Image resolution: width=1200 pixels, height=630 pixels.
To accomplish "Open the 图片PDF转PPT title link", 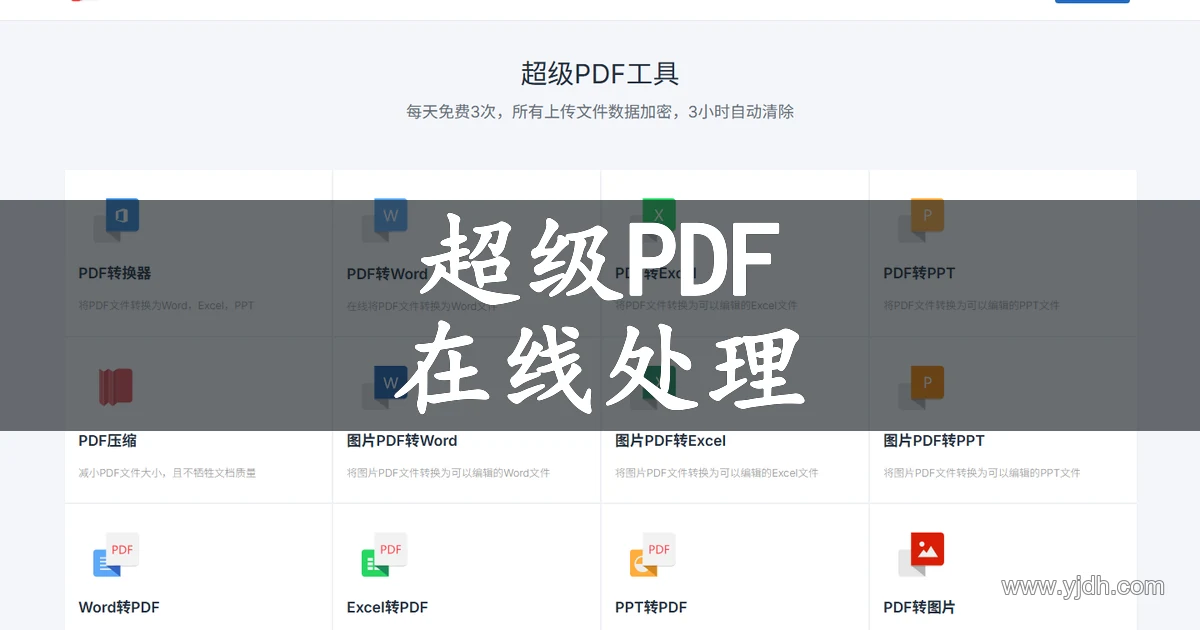I will (934, 440).
